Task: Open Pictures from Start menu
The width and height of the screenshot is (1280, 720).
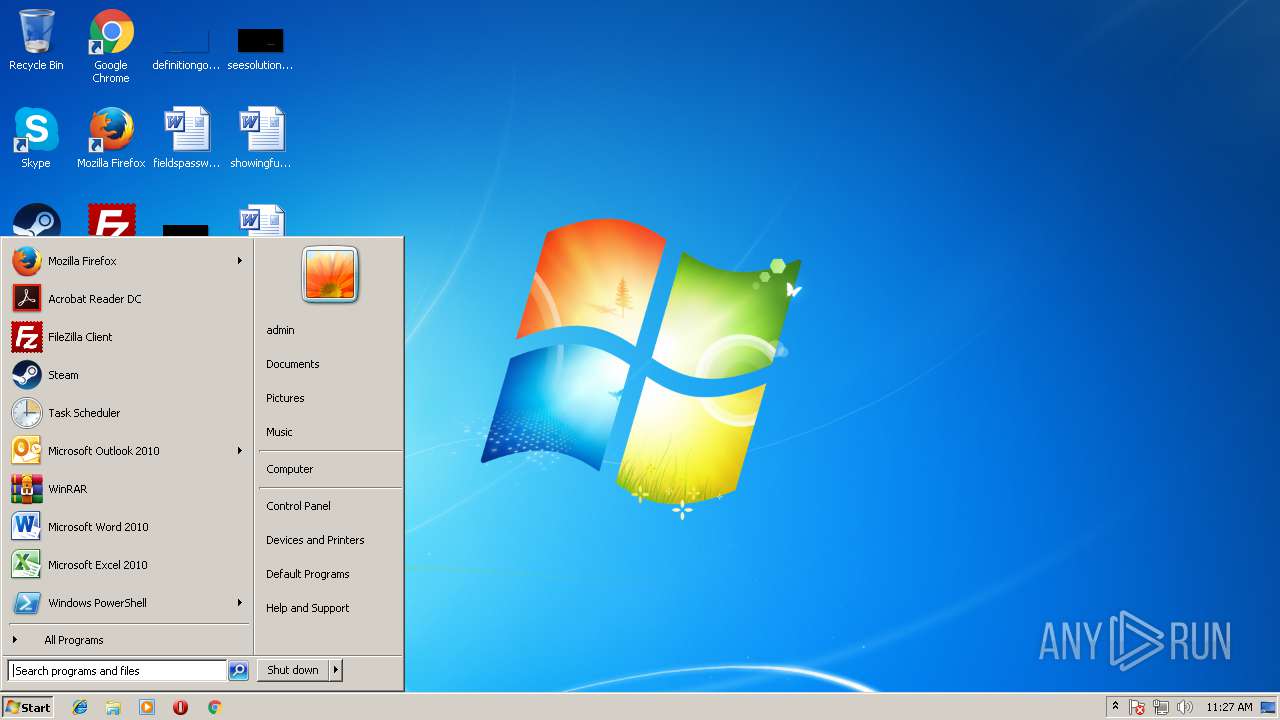Action: [x=330, y=398]
